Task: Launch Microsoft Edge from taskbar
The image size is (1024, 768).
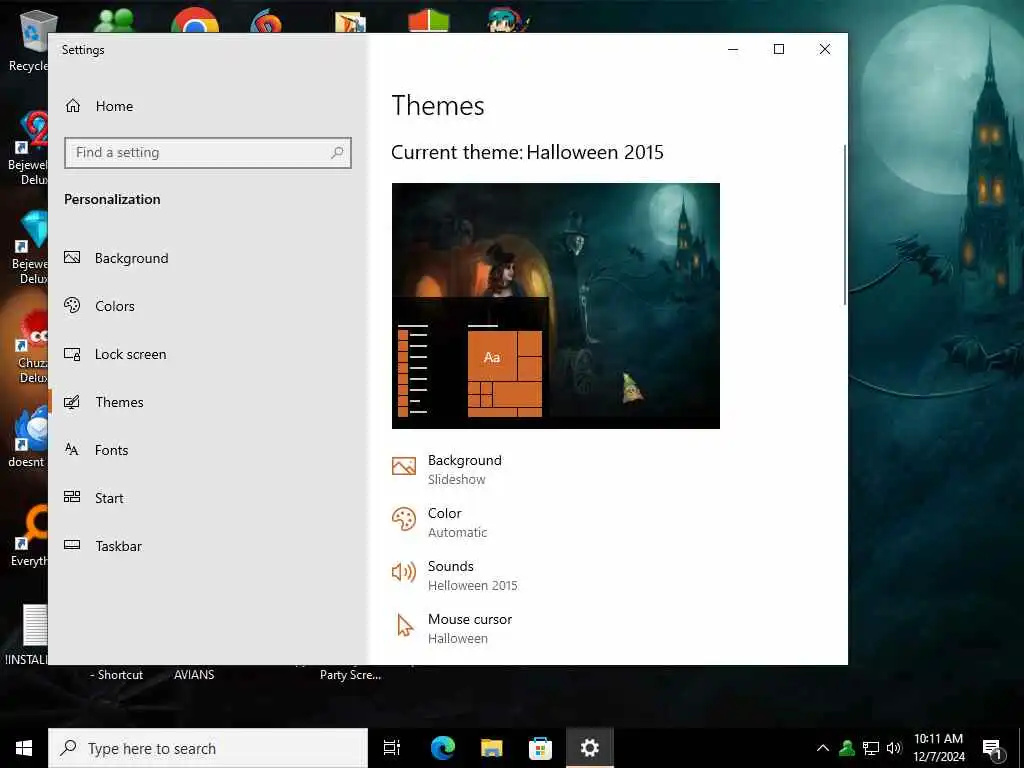Action: coord(443,748)
